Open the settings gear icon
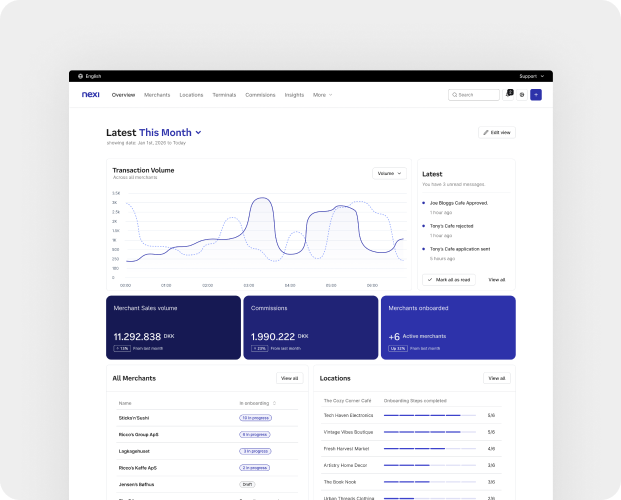Image resolution: width=621 pixels, height=500 pixels. [522, 95]
